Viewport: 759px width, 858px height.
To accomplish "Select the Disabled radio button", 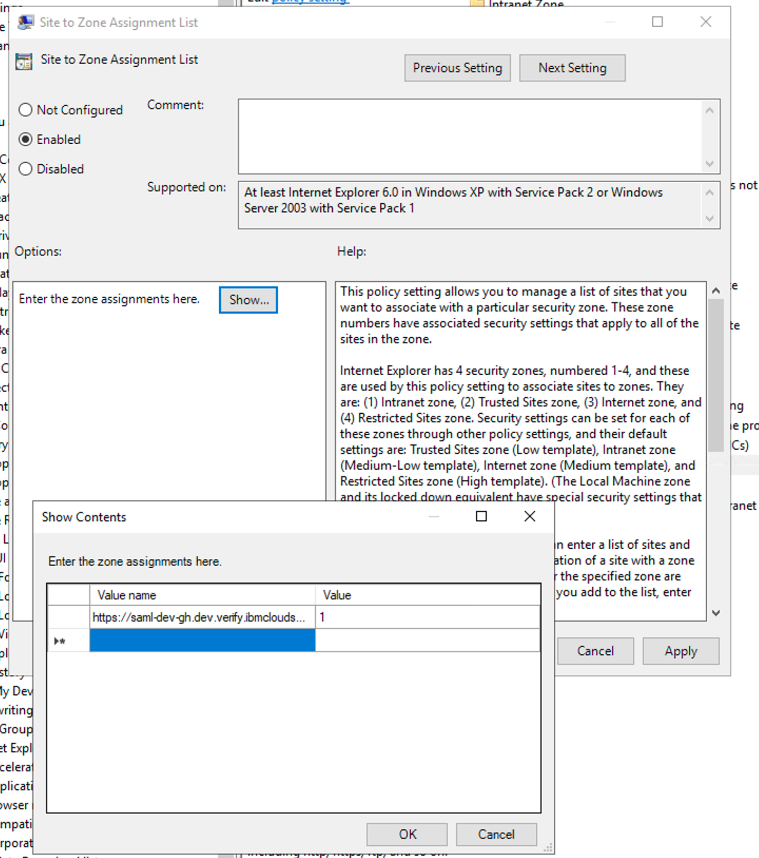I will [25, 169].
